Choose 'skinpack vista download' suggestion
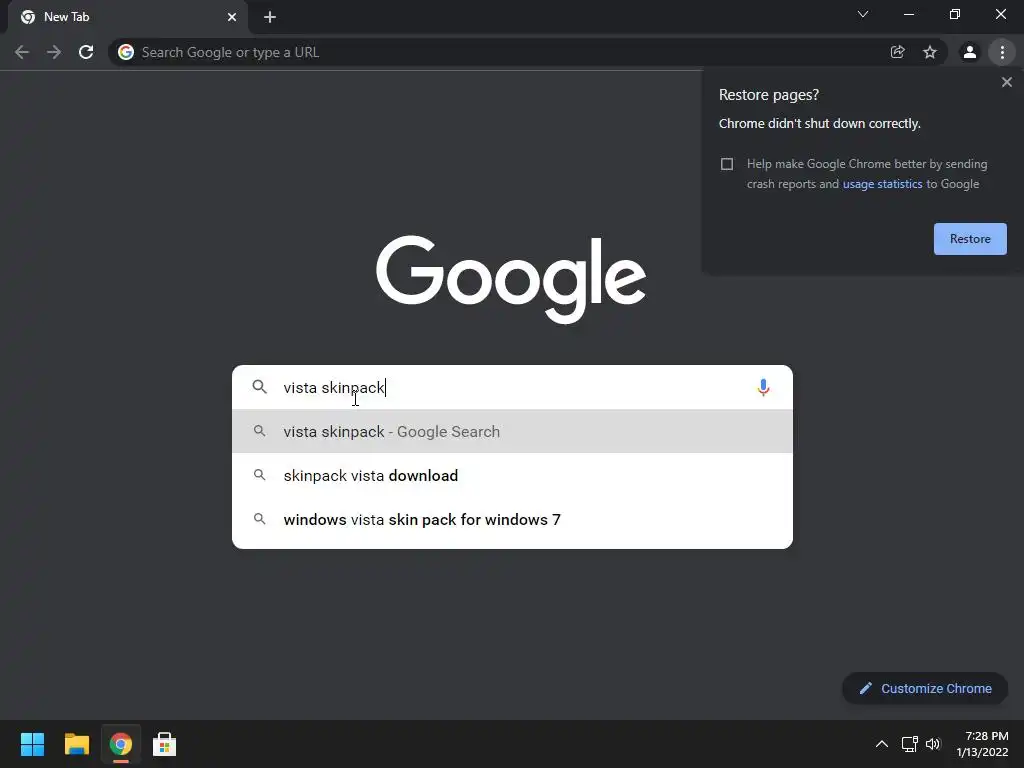Screen dimensions: 1024x768 512,475
